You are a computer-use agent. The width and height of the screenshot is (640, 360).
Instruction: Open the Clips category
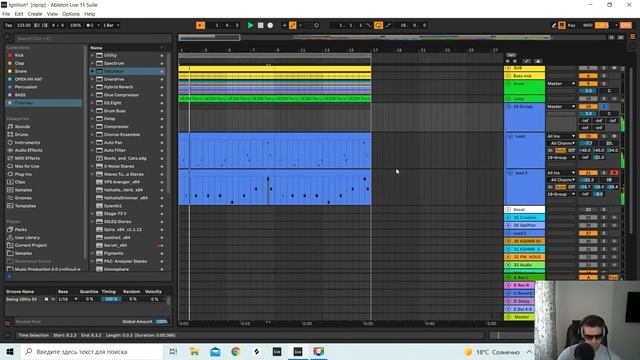coord(20,182)
